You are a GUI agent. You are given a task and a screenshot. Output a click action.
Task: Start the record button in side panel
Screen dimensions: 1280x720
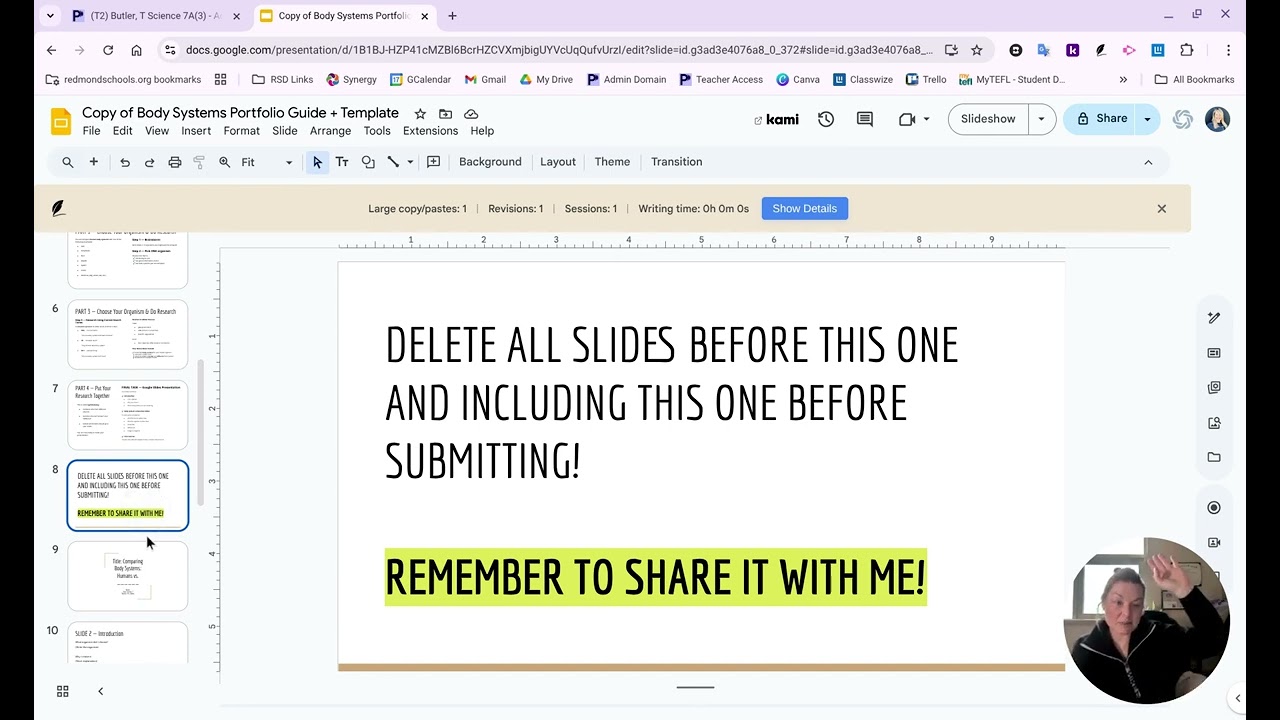(x=1214, y=508)
